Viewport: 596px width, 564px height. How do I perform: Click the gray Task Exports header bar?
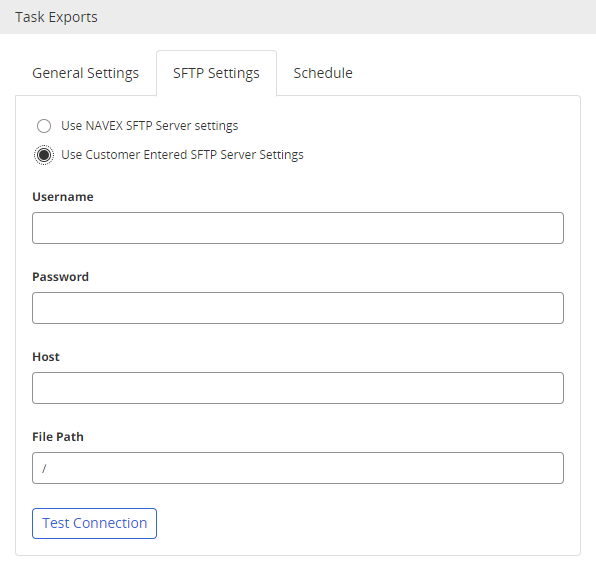(298, 17)
